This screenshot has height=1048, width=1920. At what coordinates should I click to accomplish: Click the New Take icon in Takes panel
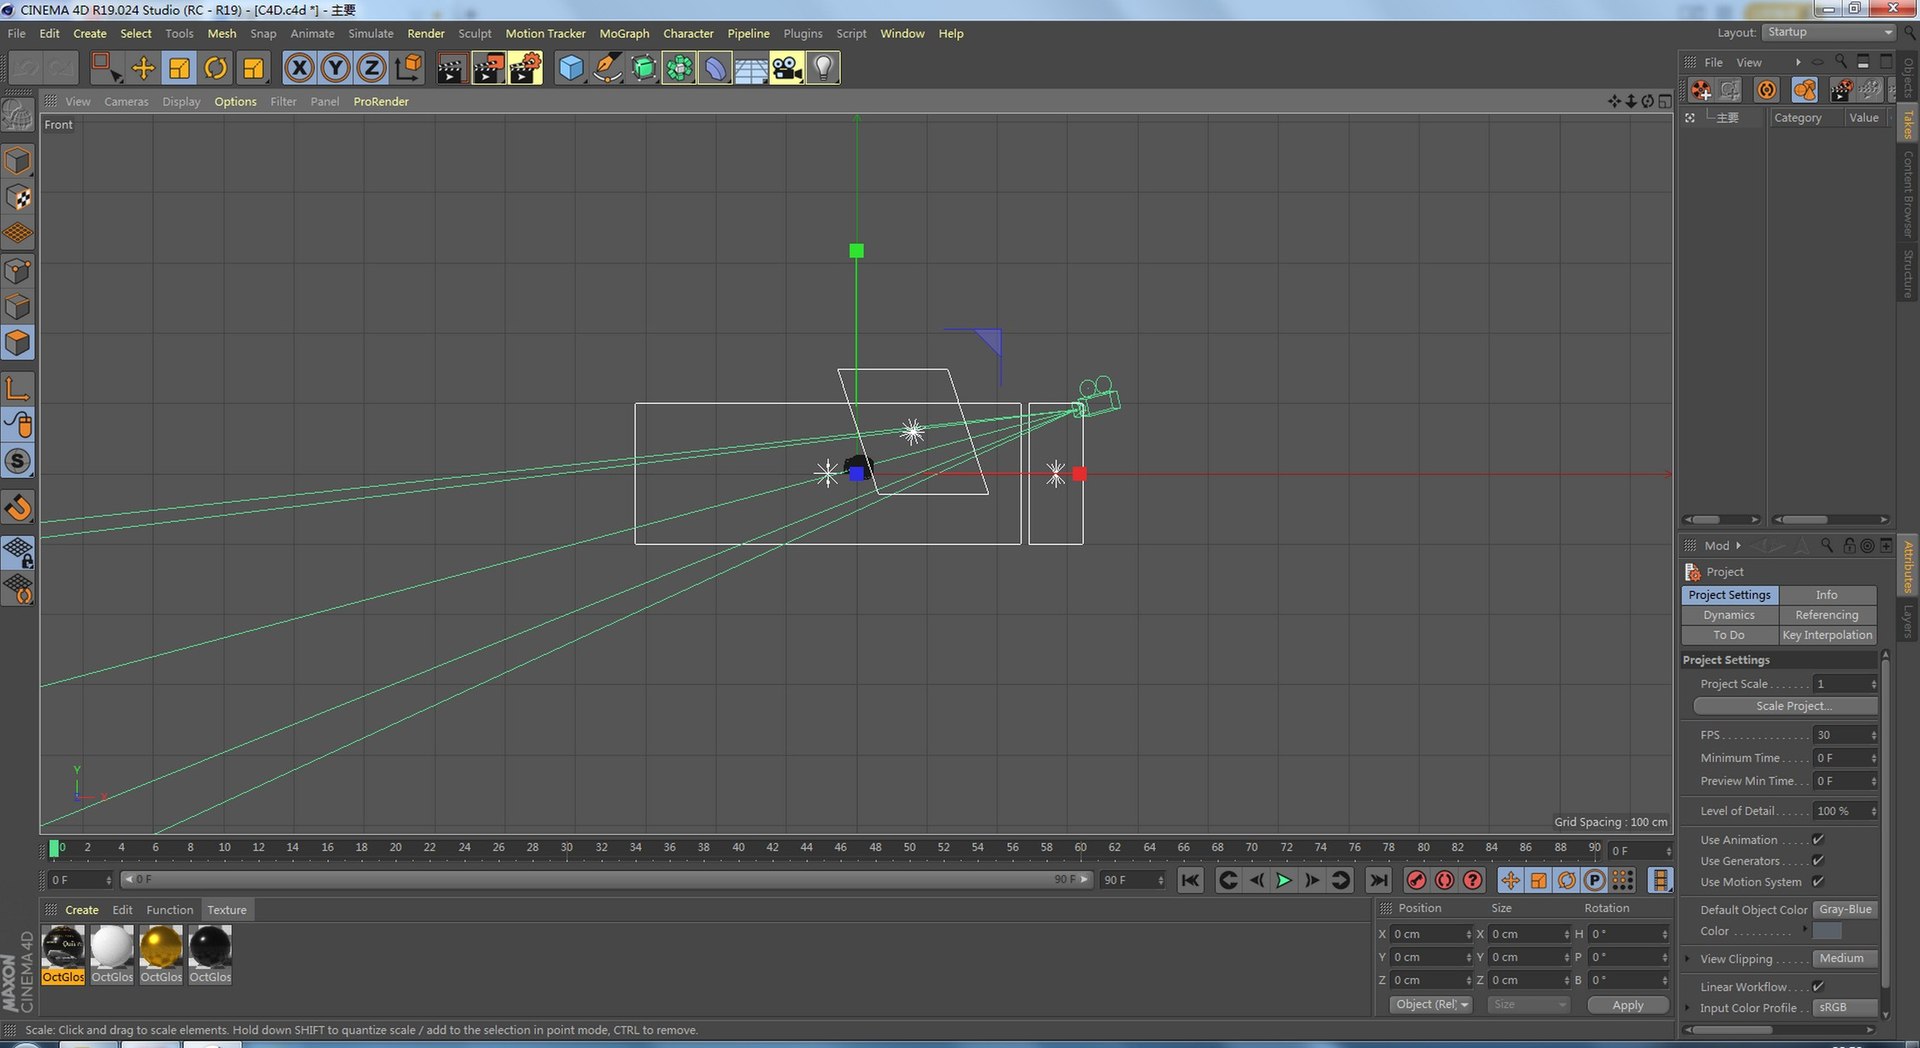(1701, 90)
